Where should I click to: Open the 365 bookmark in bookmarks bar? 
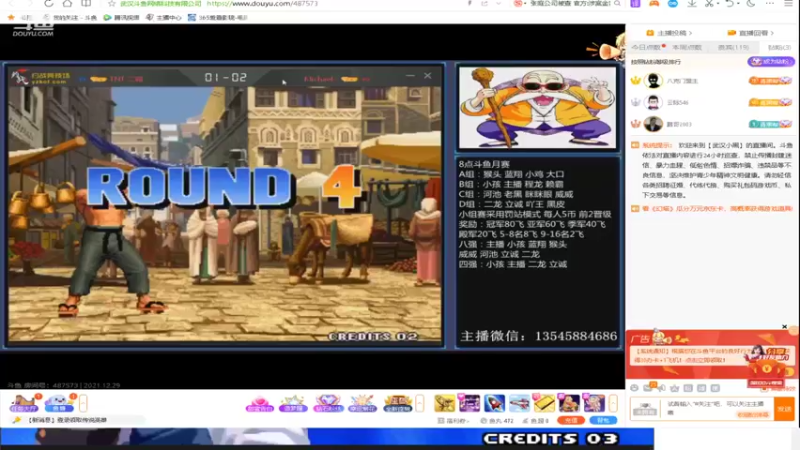[218, 17]
